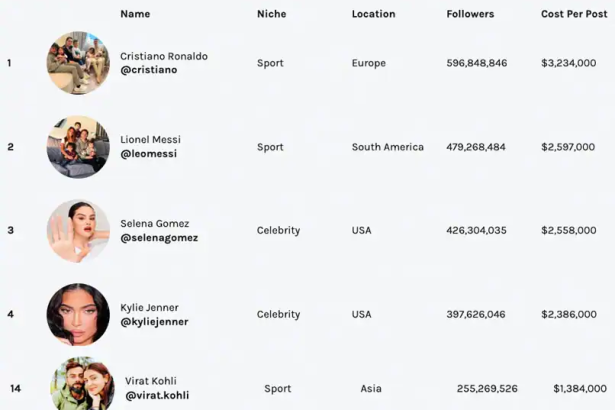Click the @virat.kohli handle

(157, 395)
